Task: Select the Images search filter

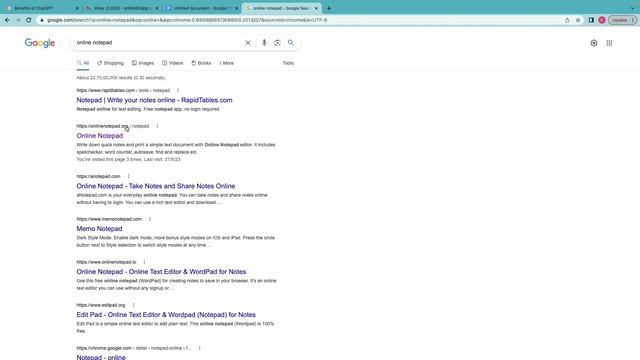Action: pos(143,63)
